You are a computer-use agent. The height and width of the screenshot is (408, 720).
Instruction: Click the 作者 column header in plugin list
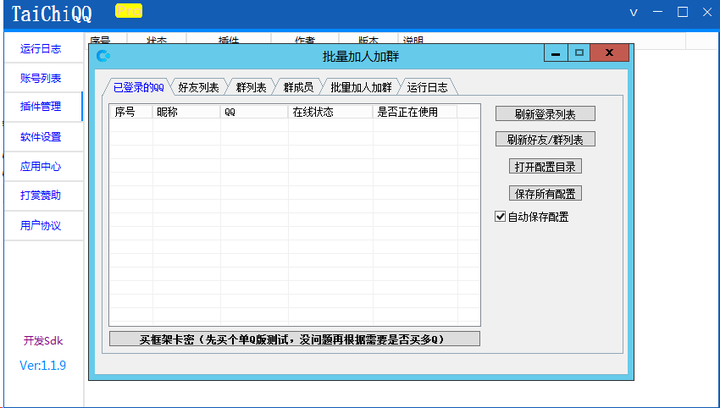click(305, 40)
